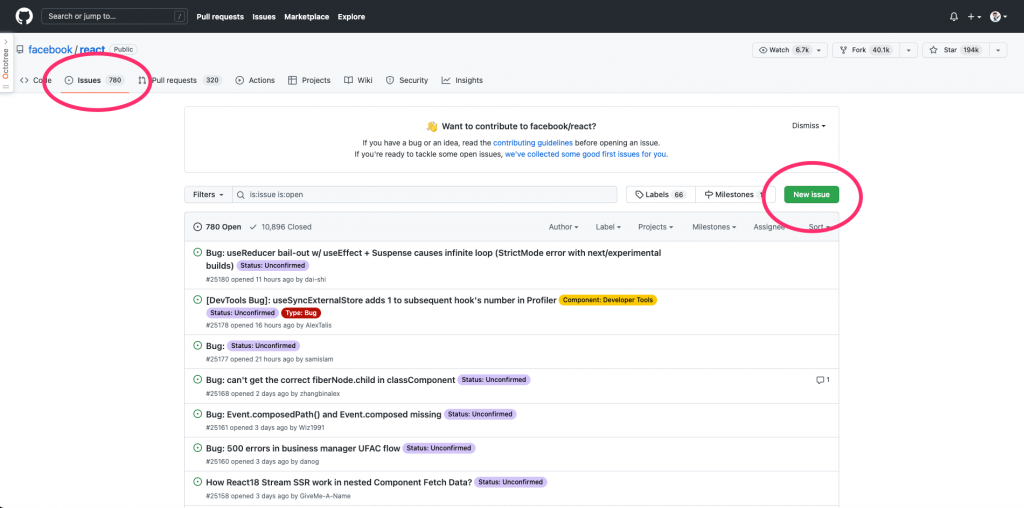The image size is (1024, 508).
Task: Open Pull requests in top navigation
Action: tap(220, 17)
